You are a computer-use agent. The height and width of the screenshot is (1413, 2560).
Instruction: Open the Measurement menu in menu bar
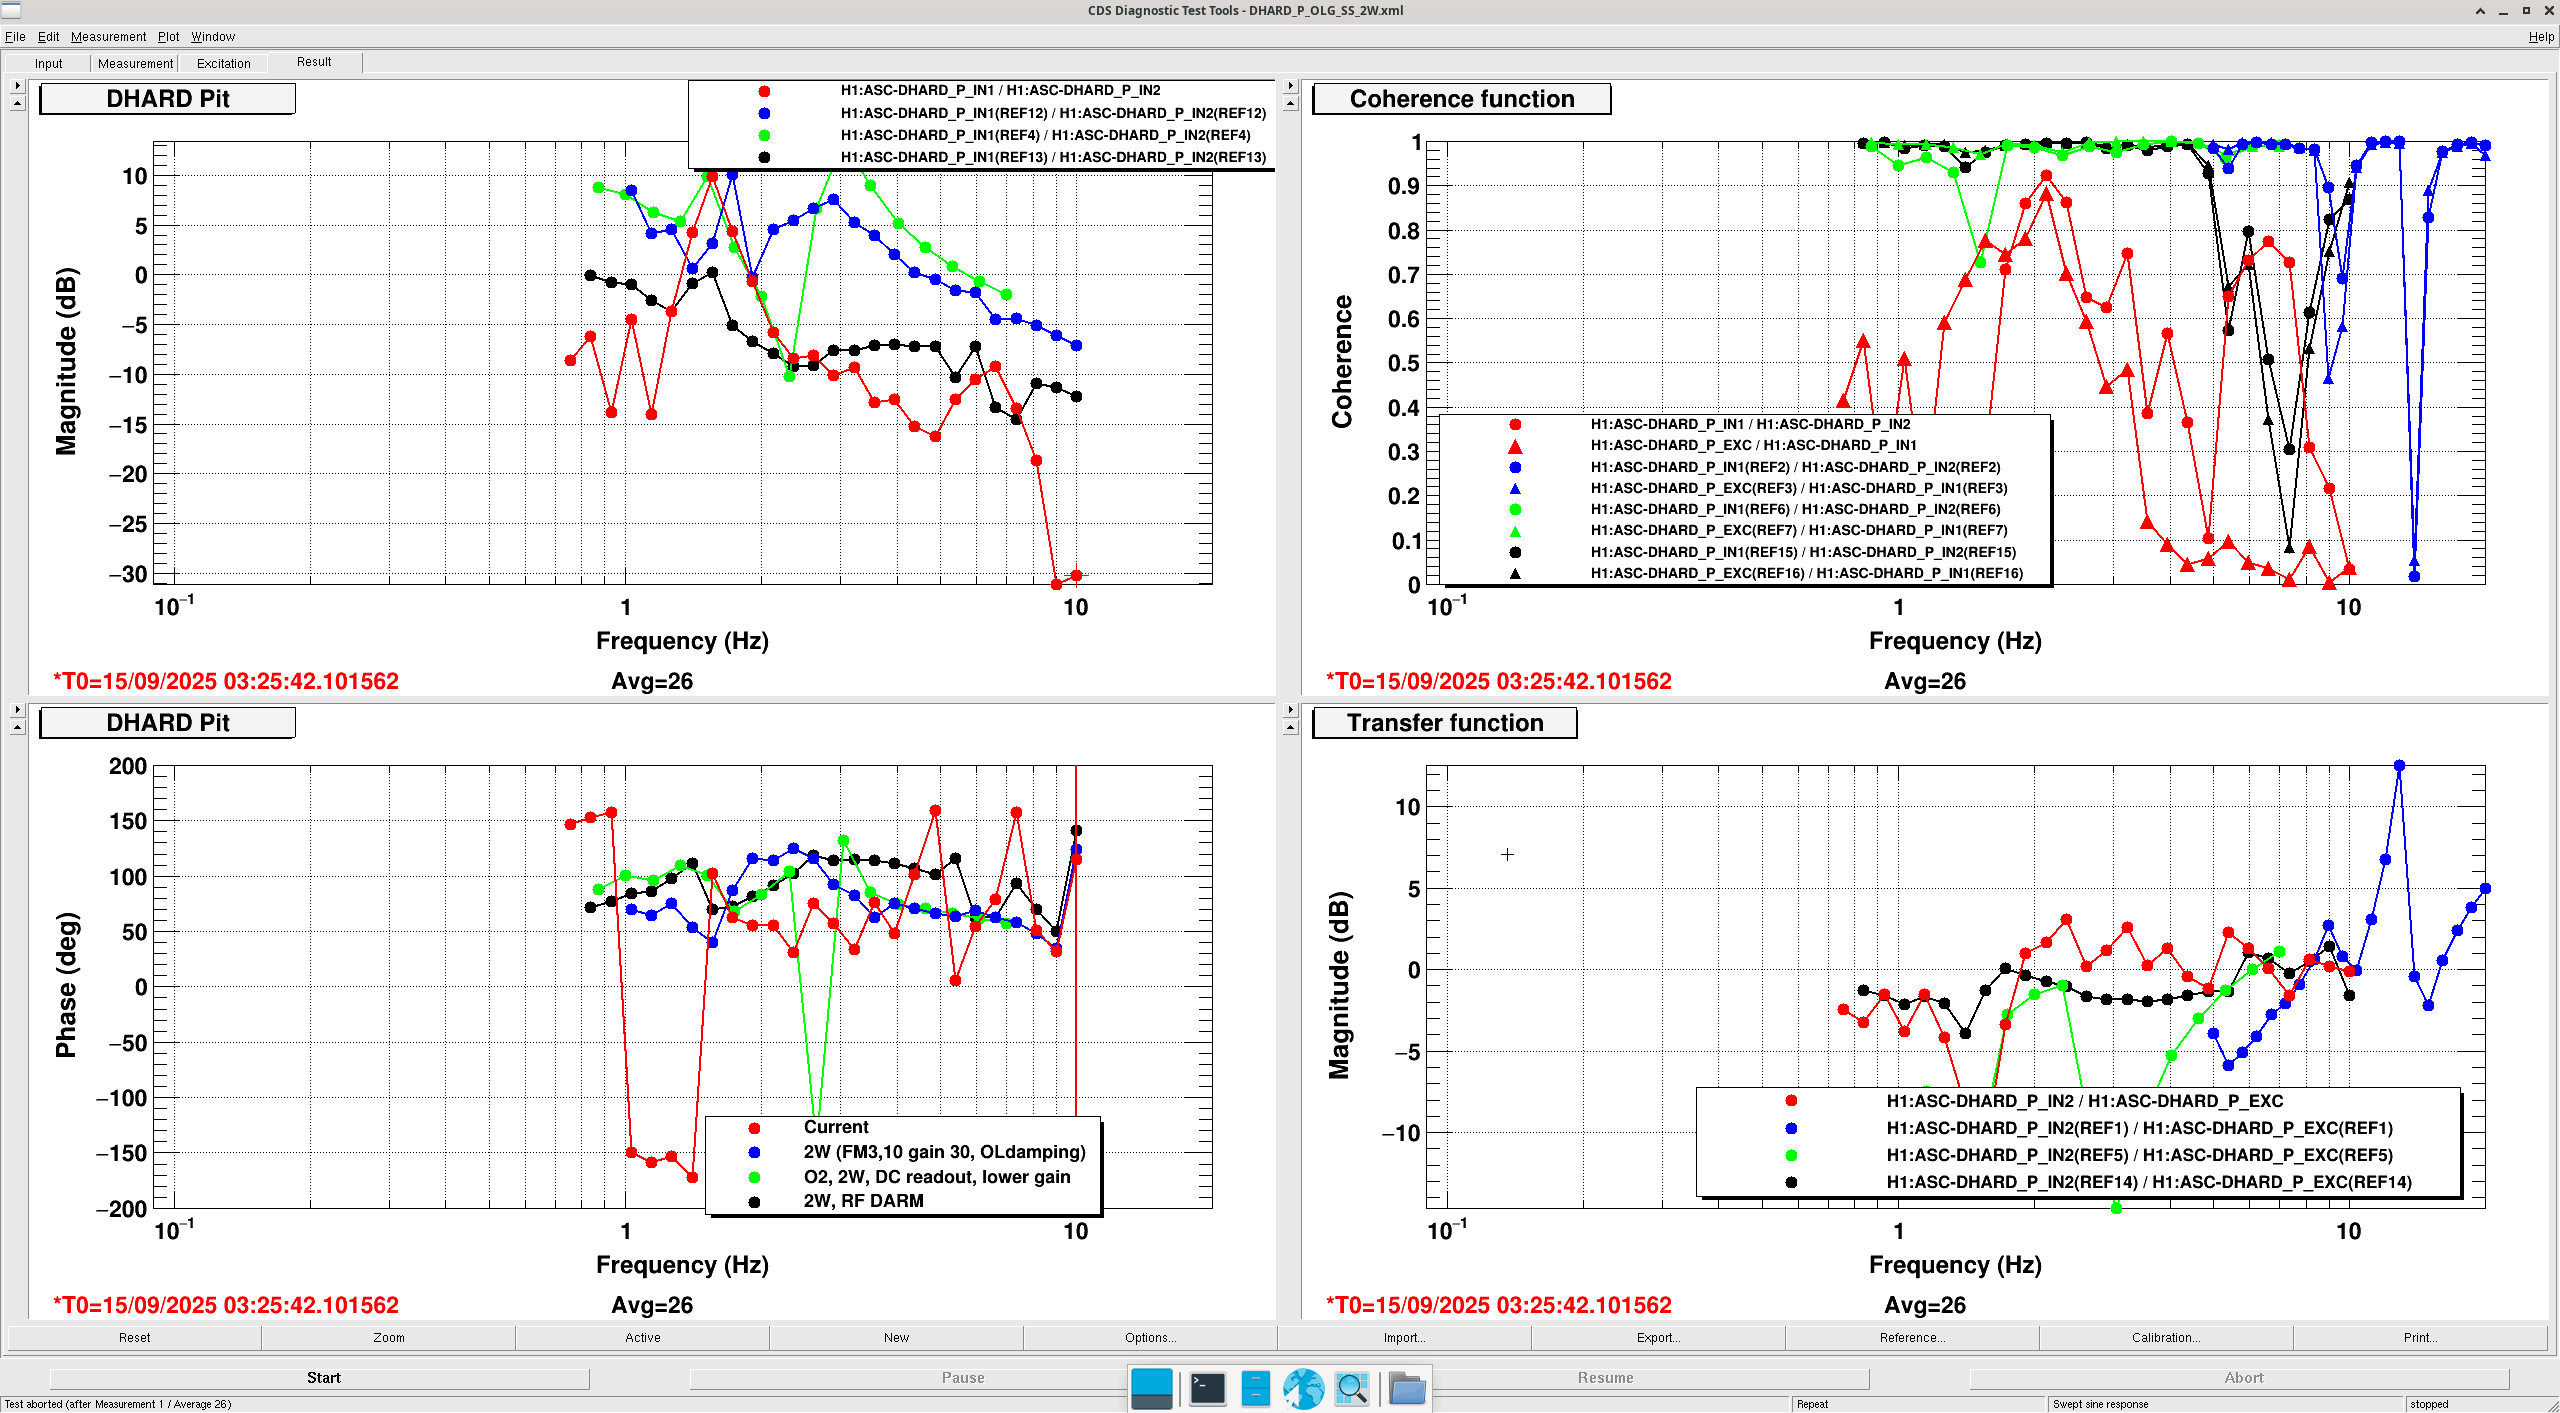108,37
